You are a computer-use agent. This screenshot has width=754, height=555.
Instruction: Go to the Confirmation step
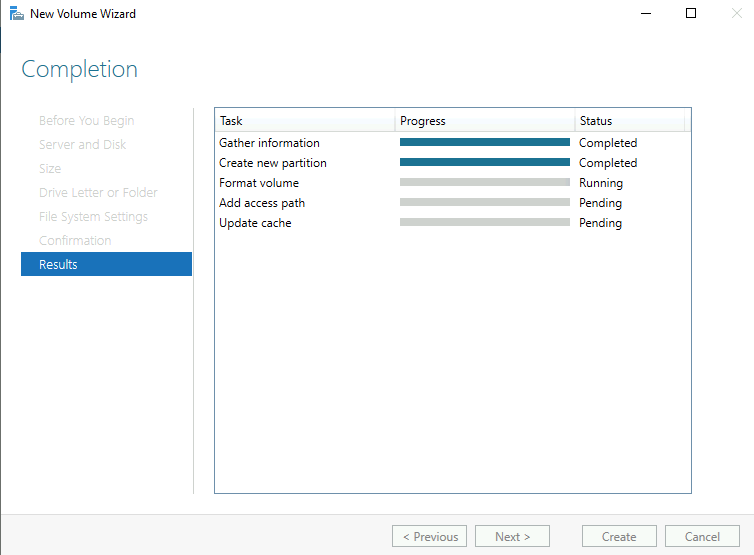point(75,240)
